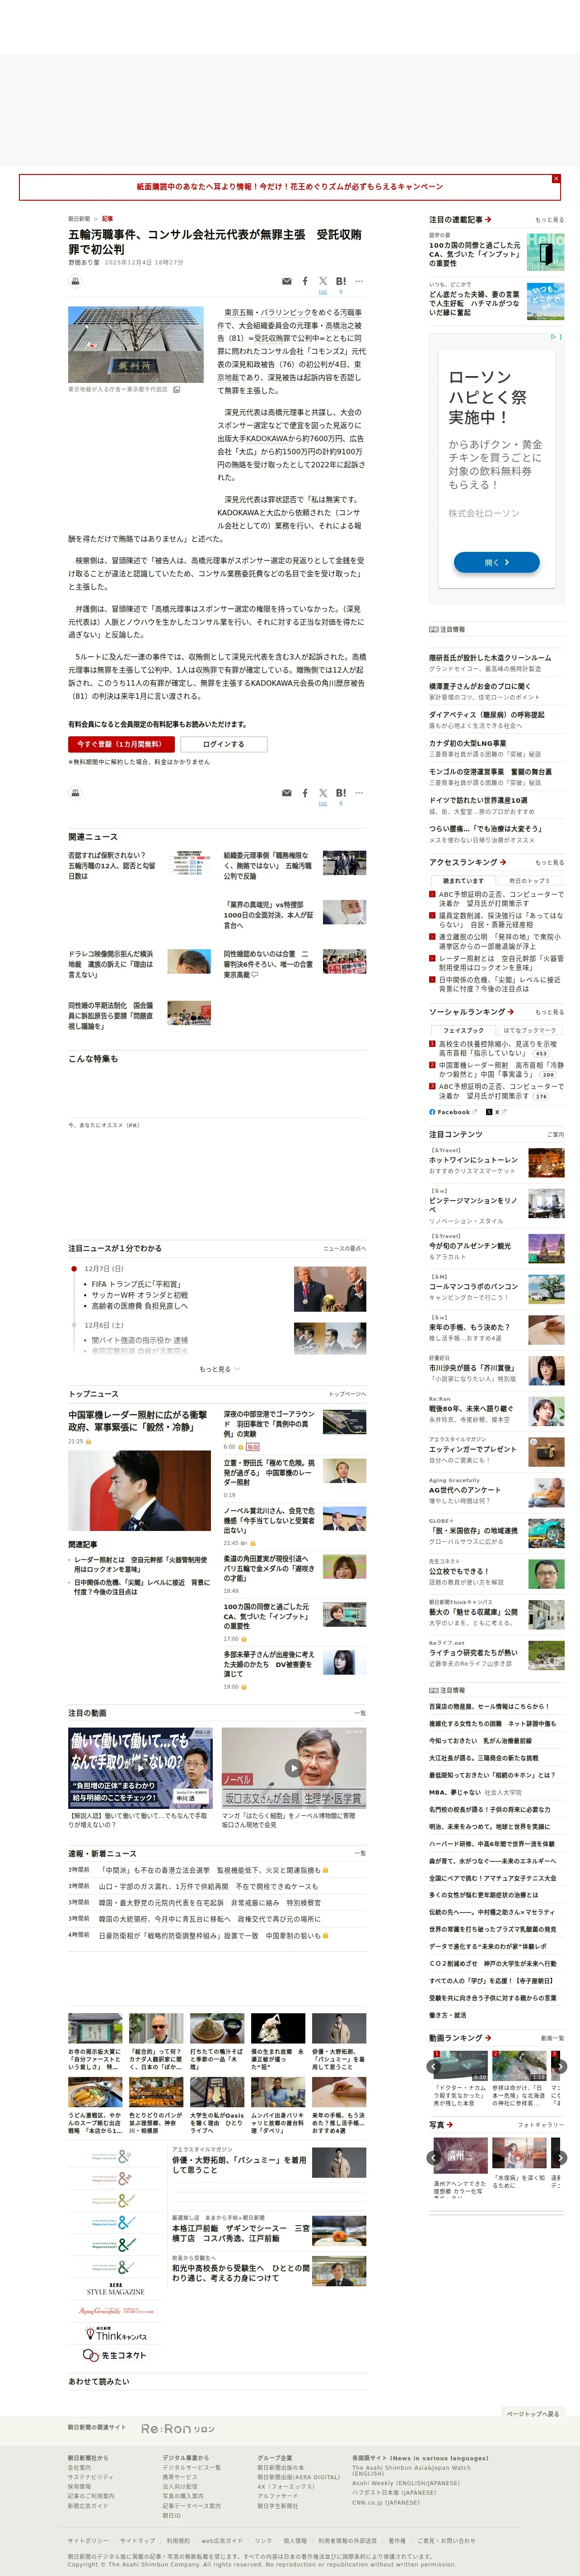Share on X via top share icon
This screenshot has width=580, height=2576.
click(x=323, y=281)
